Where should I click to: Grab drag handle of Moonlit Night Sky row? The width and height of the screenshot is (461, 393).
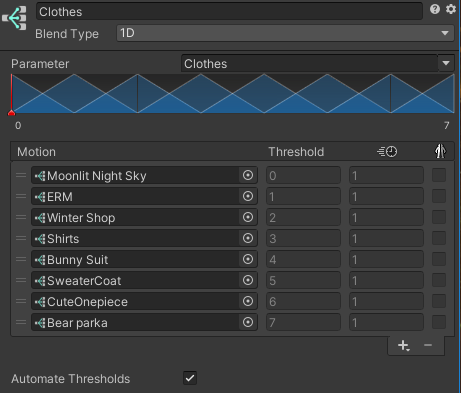pos(21,175)
